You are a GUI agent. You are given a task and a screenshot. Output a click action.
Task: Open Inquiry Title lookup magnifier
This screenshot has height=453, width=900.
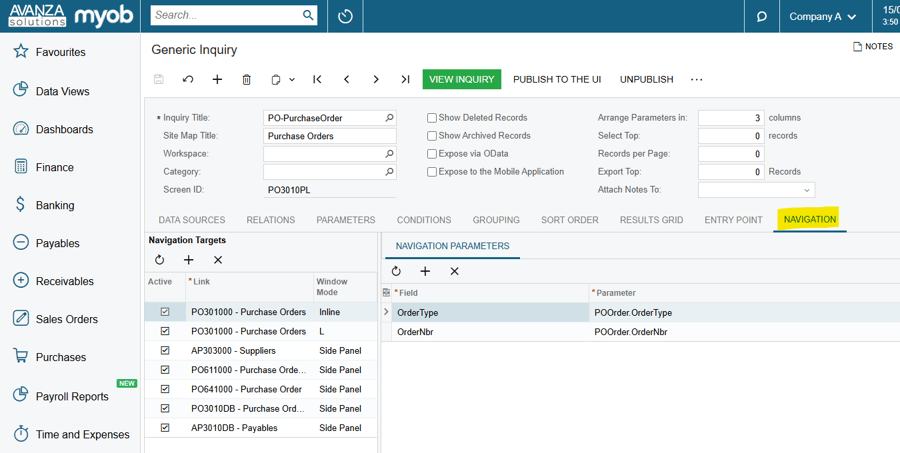coord(389,118)
